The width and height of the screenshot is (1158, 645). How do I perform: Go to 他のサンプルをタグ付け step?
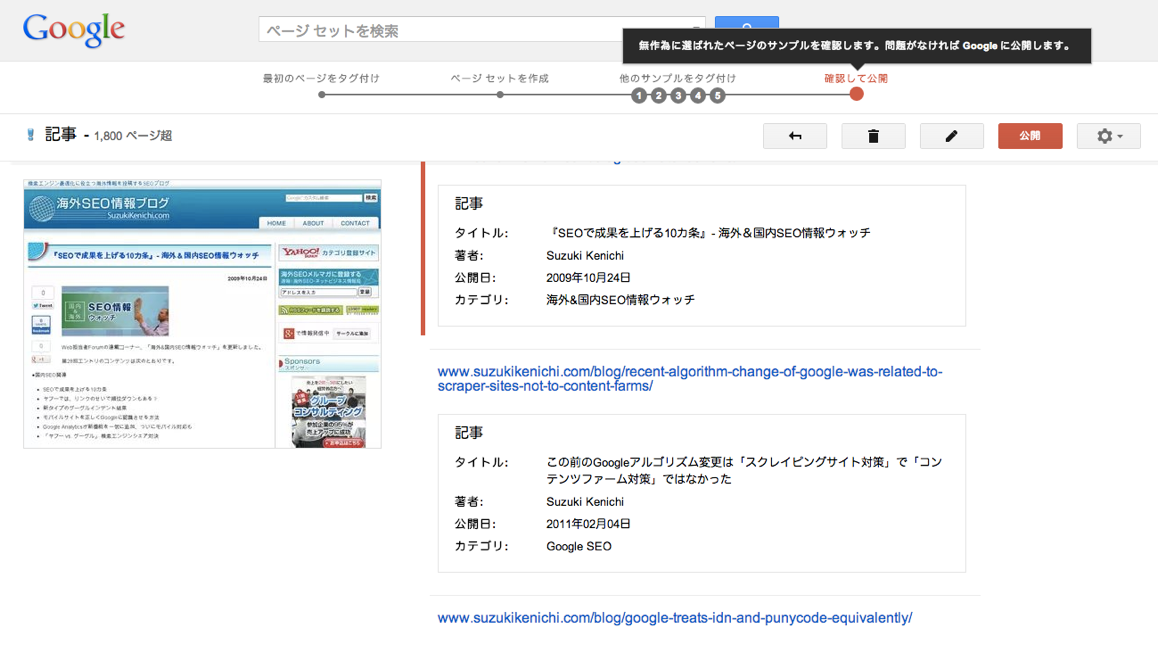pyautogui.click(x=678, y=78)
